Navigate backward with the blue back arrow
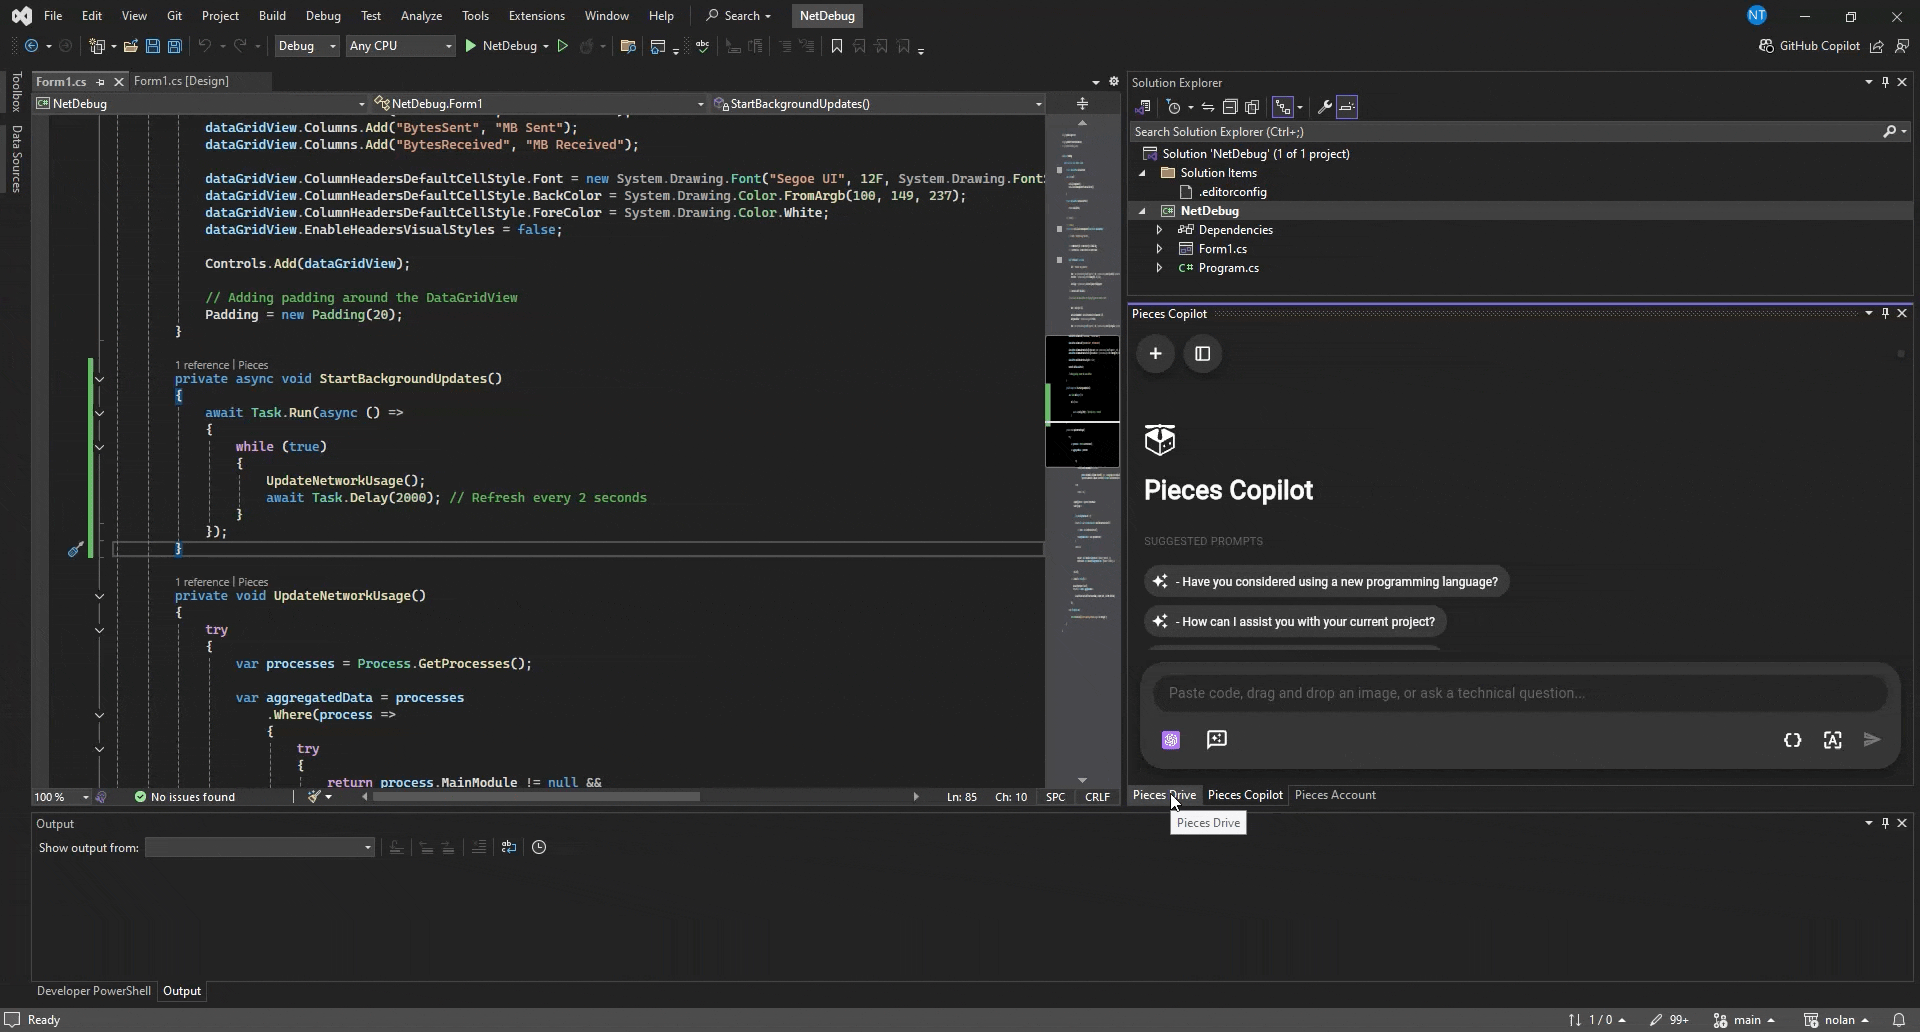The height and width of the screenshot is (1032, 1920). click(32, 46)
